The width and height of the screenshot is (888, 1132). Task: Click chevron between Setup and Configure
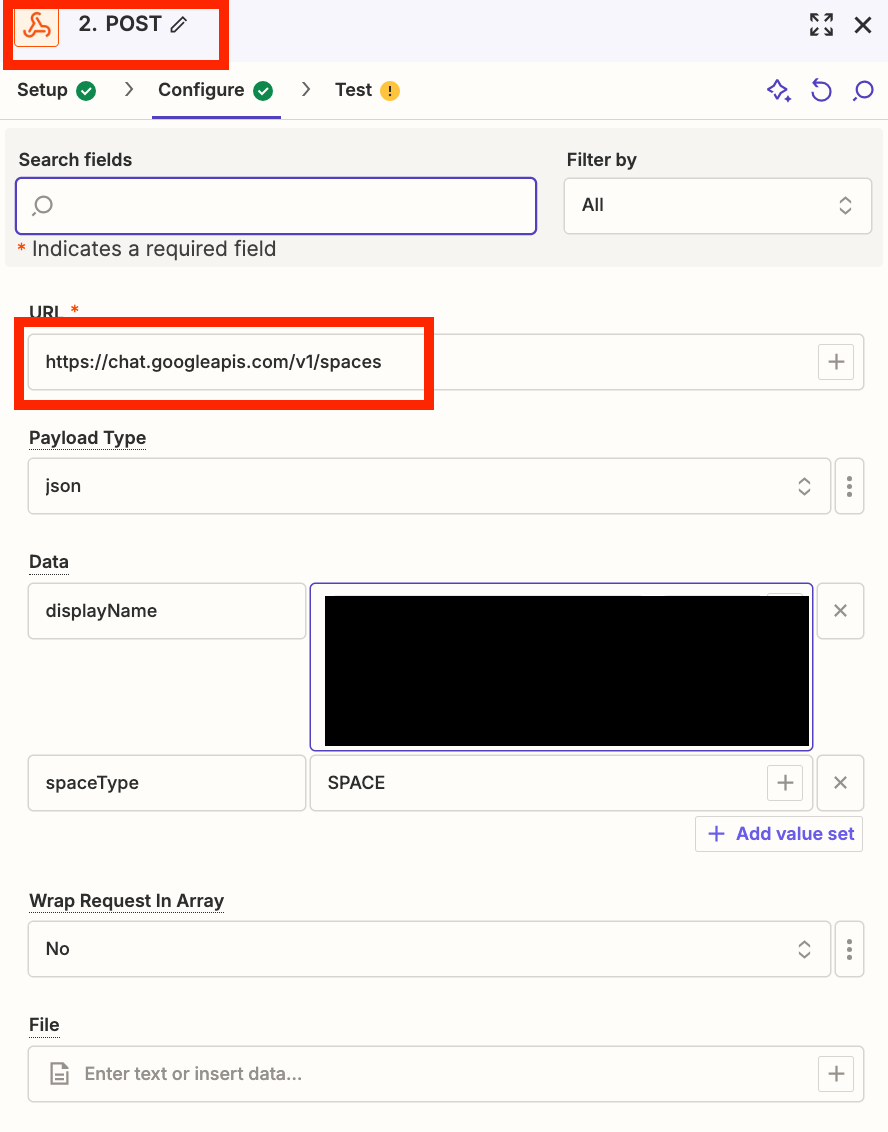point(129,90)
